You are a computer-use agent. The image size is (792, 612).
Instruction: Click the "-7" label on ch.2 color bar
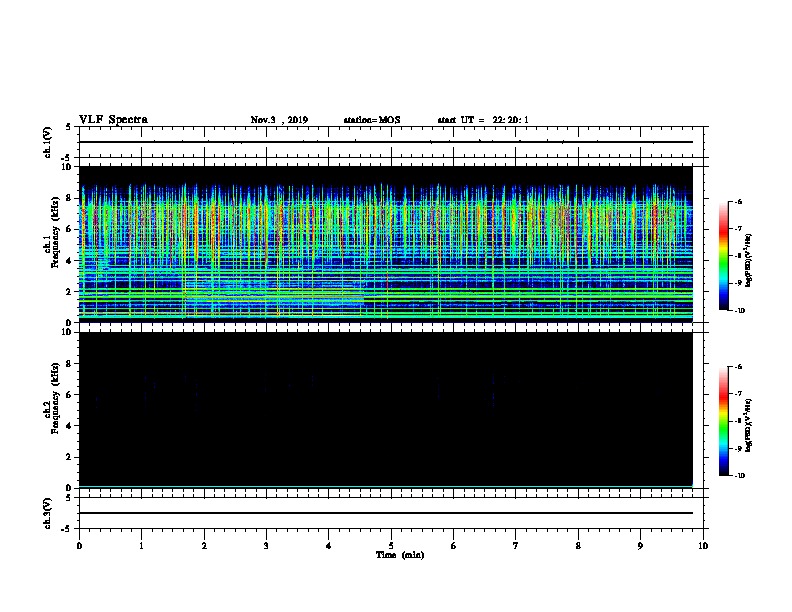[738, 394]
